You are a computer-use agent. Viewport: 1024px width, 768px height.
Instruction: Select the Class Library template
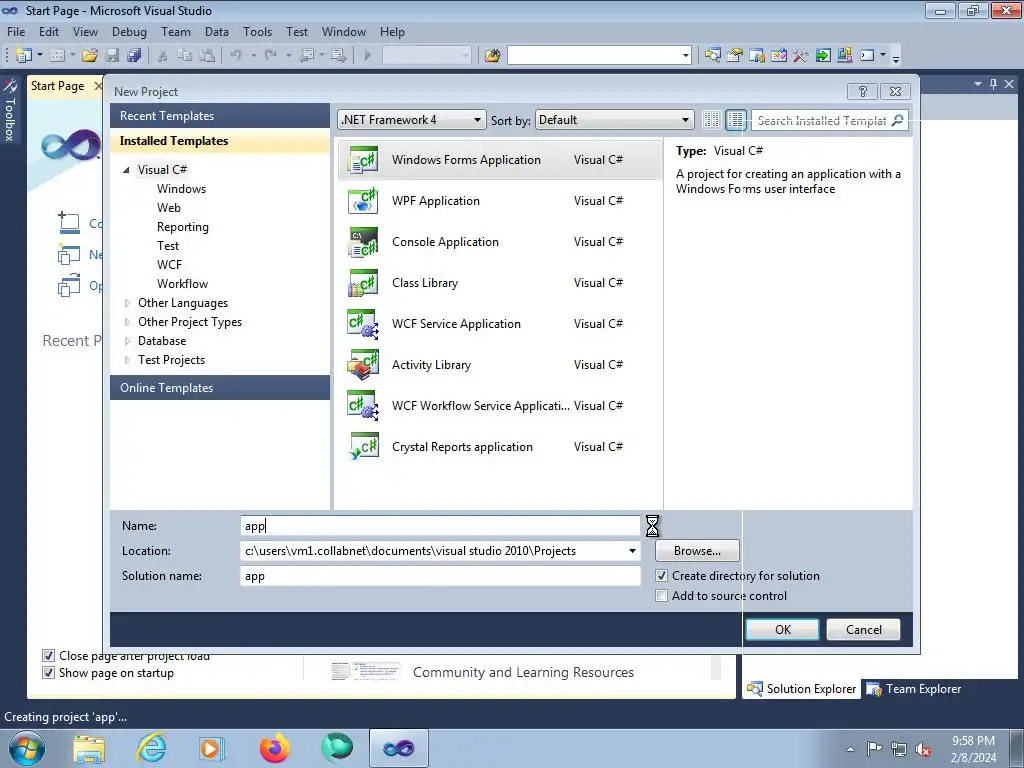click(x=500, y=283)
